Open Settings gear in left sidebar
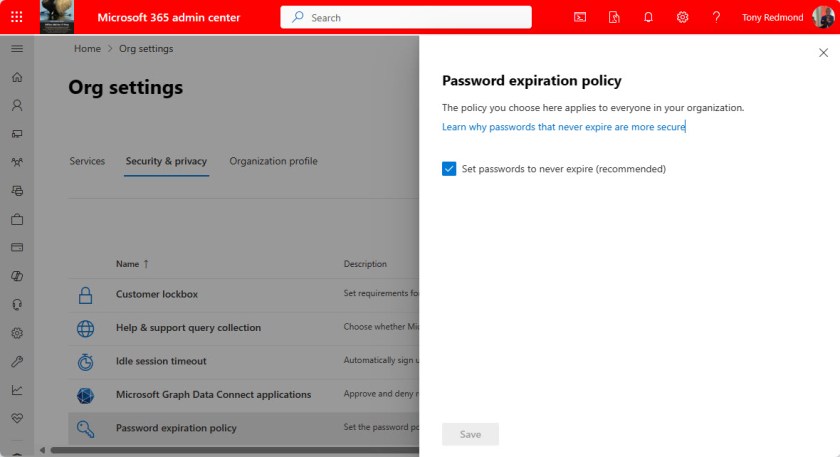840x457 pixels. coord(17,333)
